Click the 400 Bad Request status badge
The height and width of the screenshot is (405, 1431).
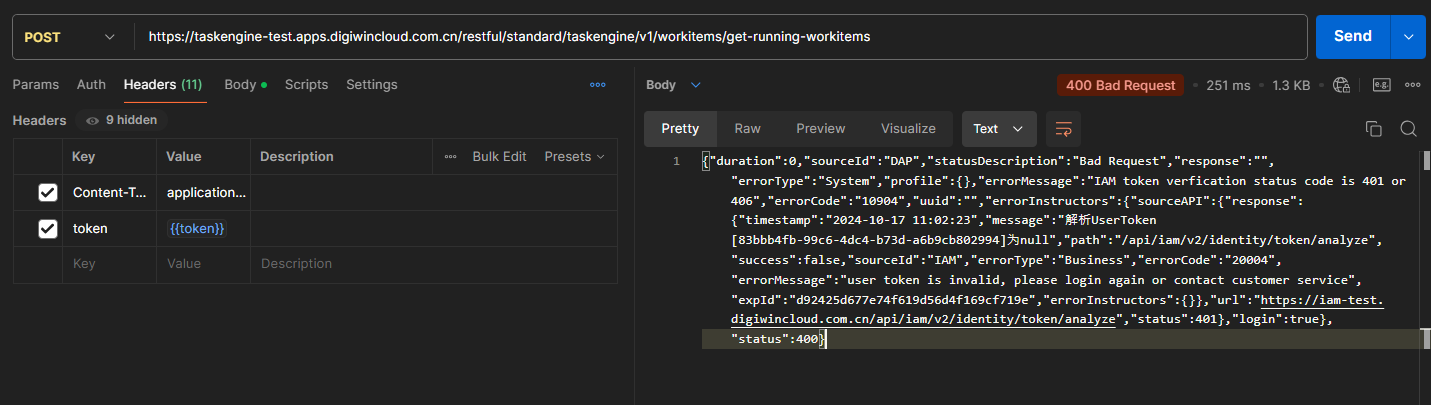click(x=1120, y=85)
